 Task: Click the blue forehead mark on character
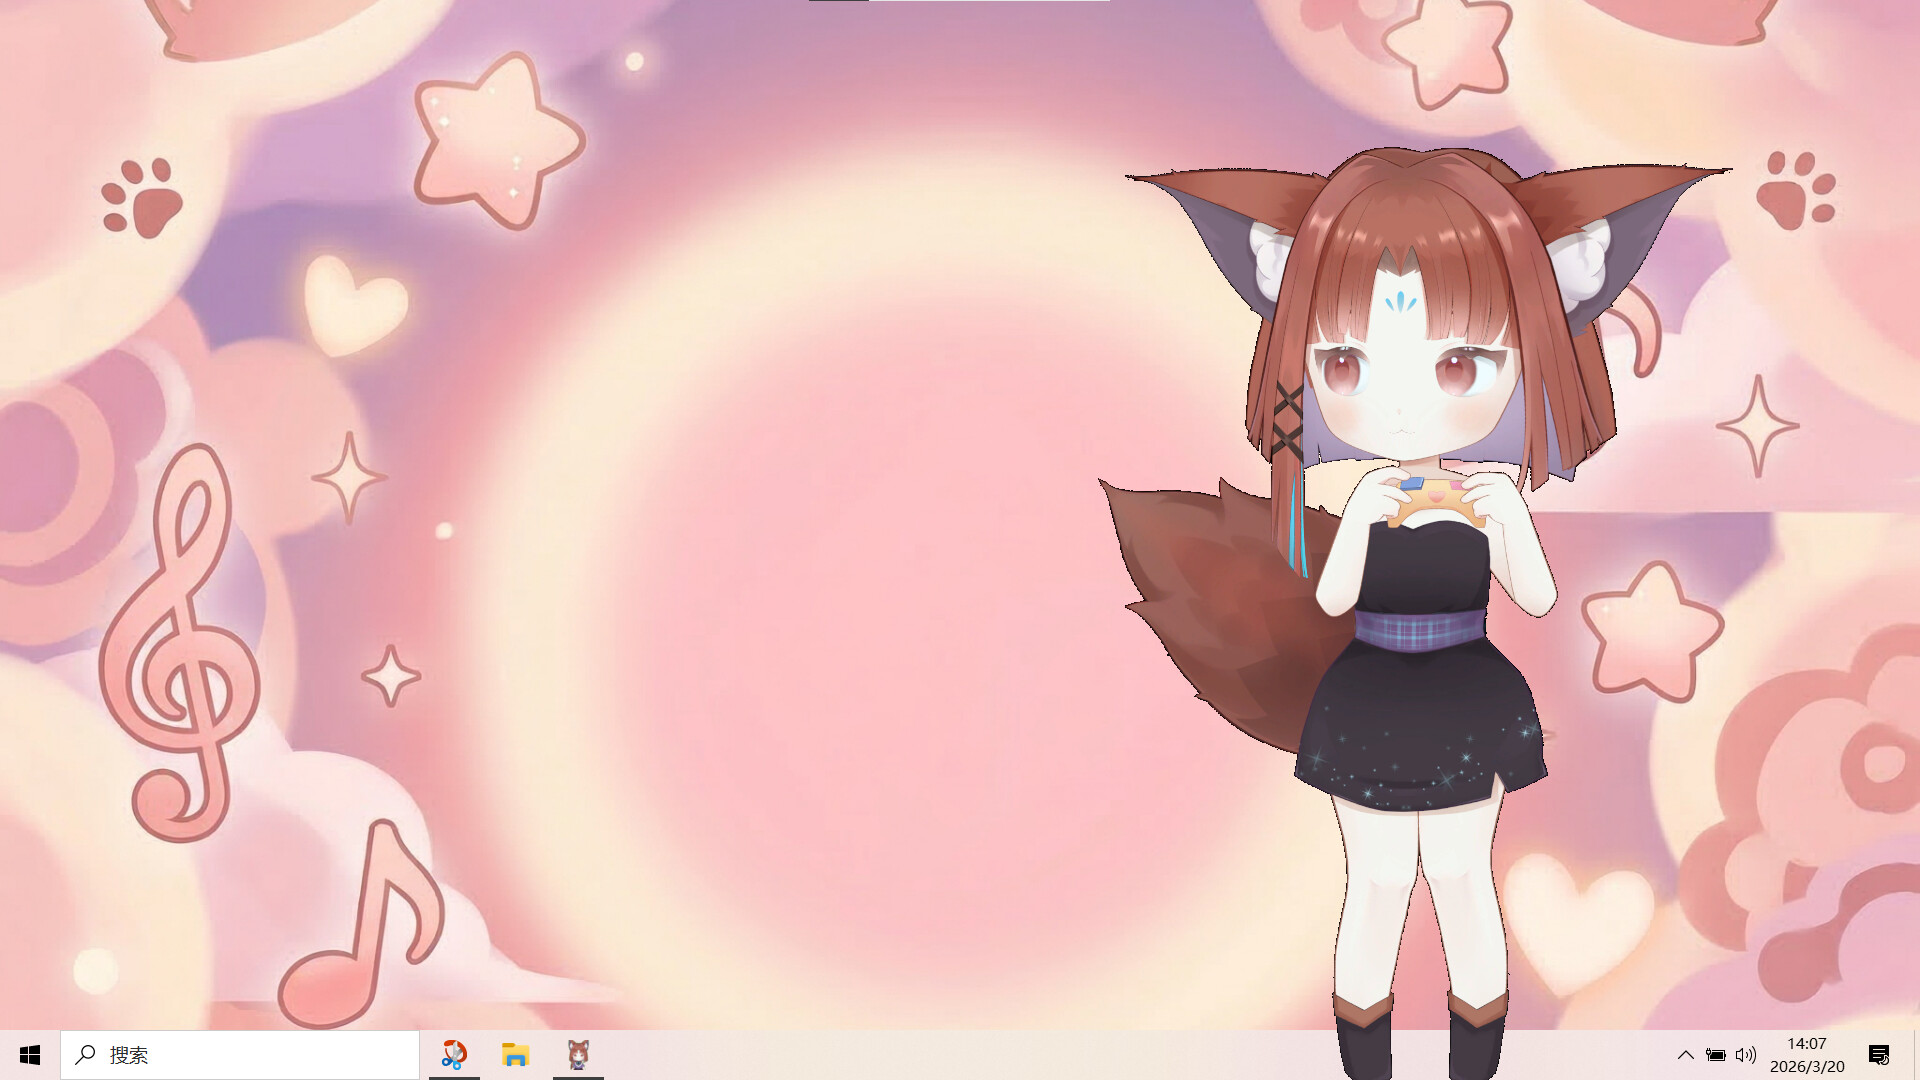(x=1401, y=300)
